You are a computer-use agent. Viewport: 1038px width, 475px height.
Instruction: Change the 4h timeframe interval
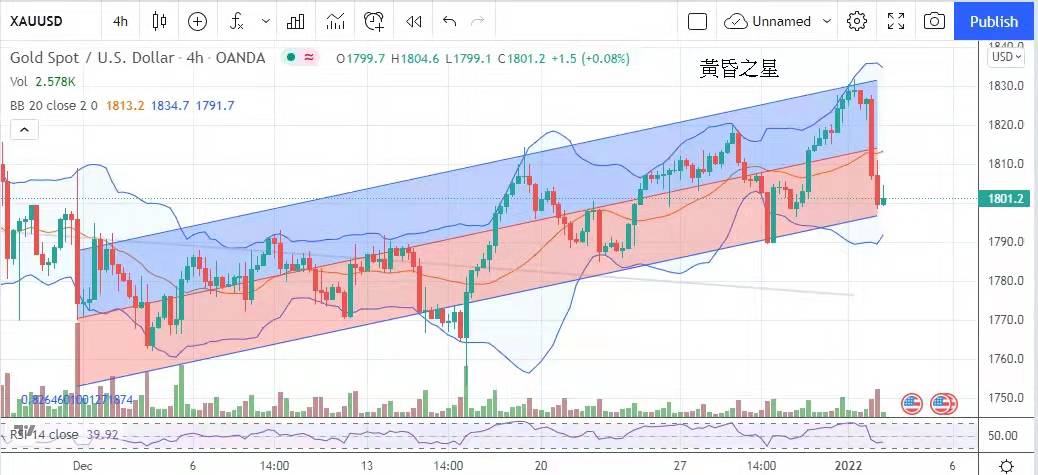[120, 21]
